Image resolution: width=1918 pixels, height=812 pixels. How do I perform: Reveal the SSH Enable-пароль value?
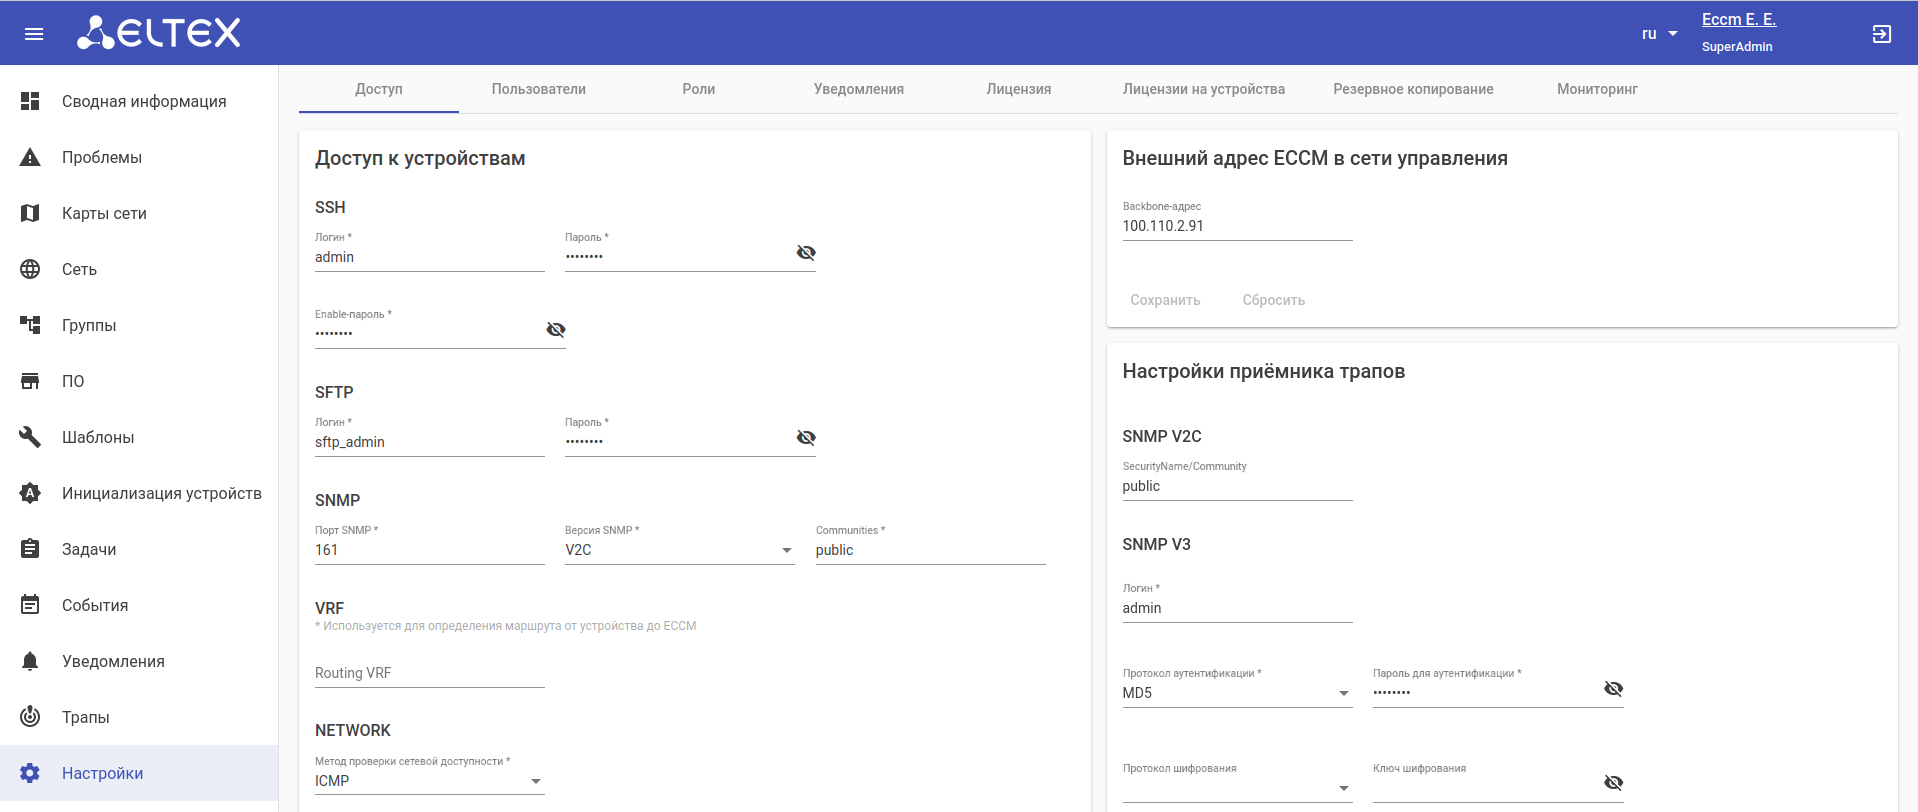point(556,330)
